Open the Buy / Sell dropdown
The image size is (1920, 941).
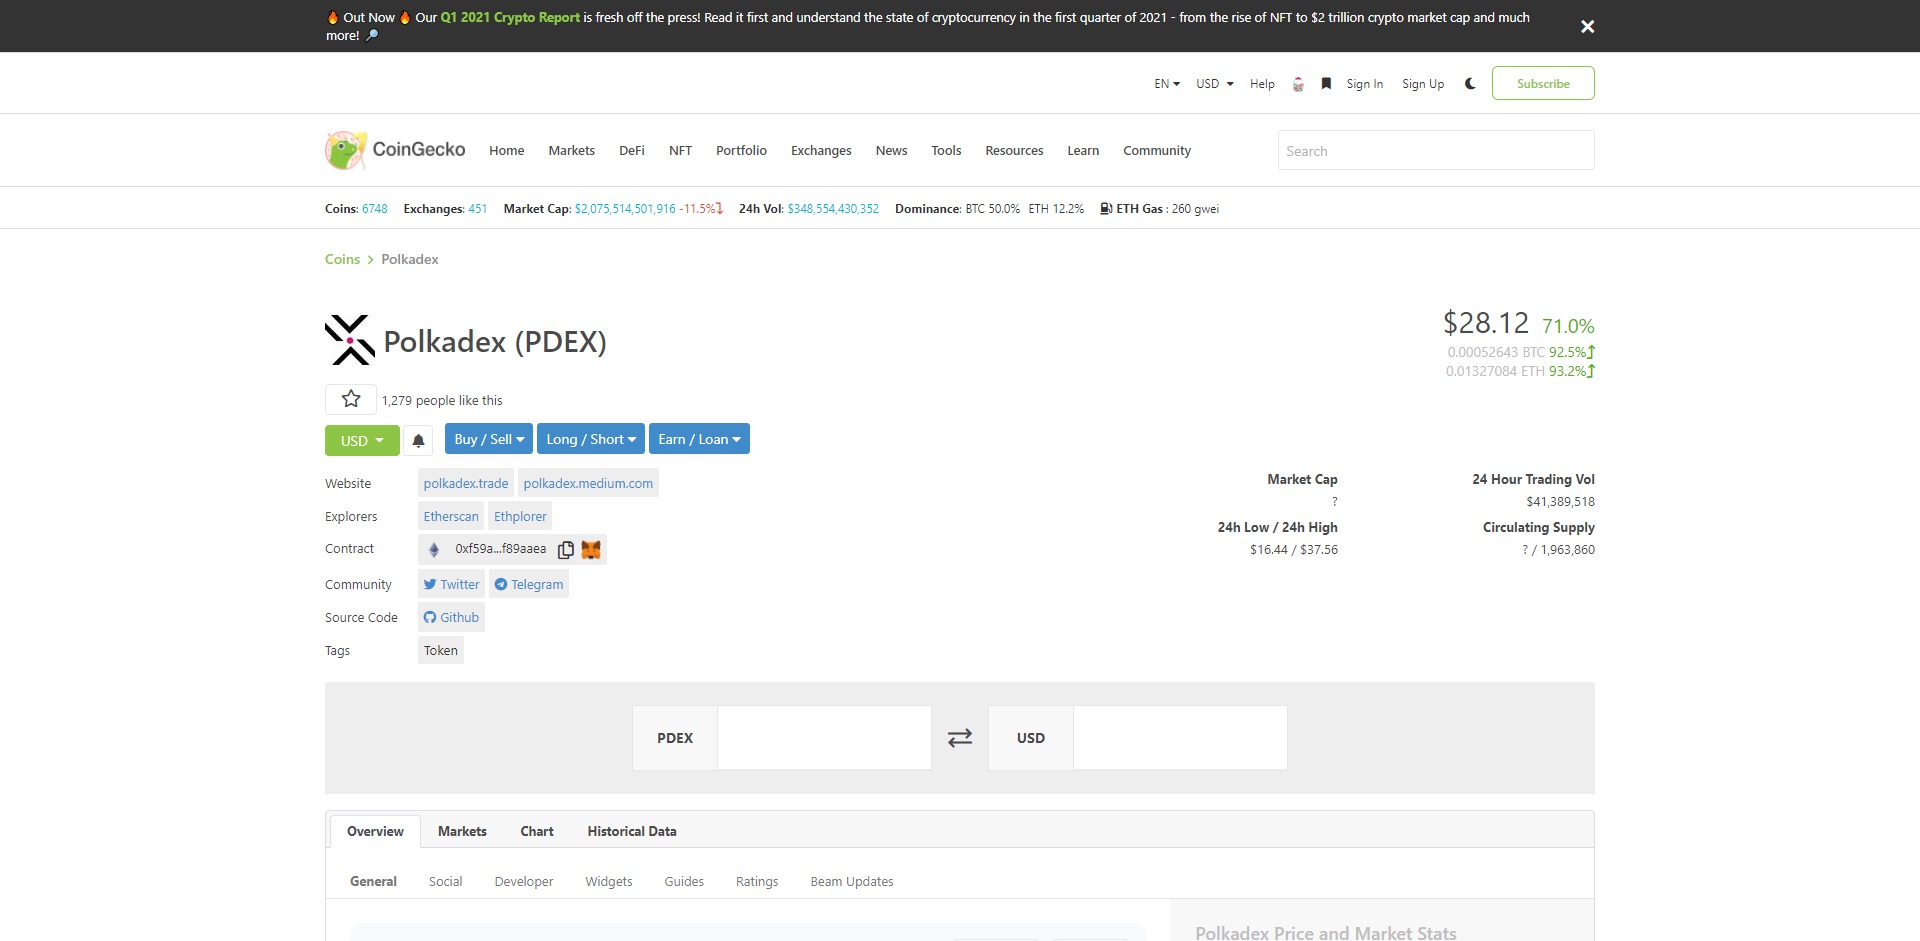488,438
